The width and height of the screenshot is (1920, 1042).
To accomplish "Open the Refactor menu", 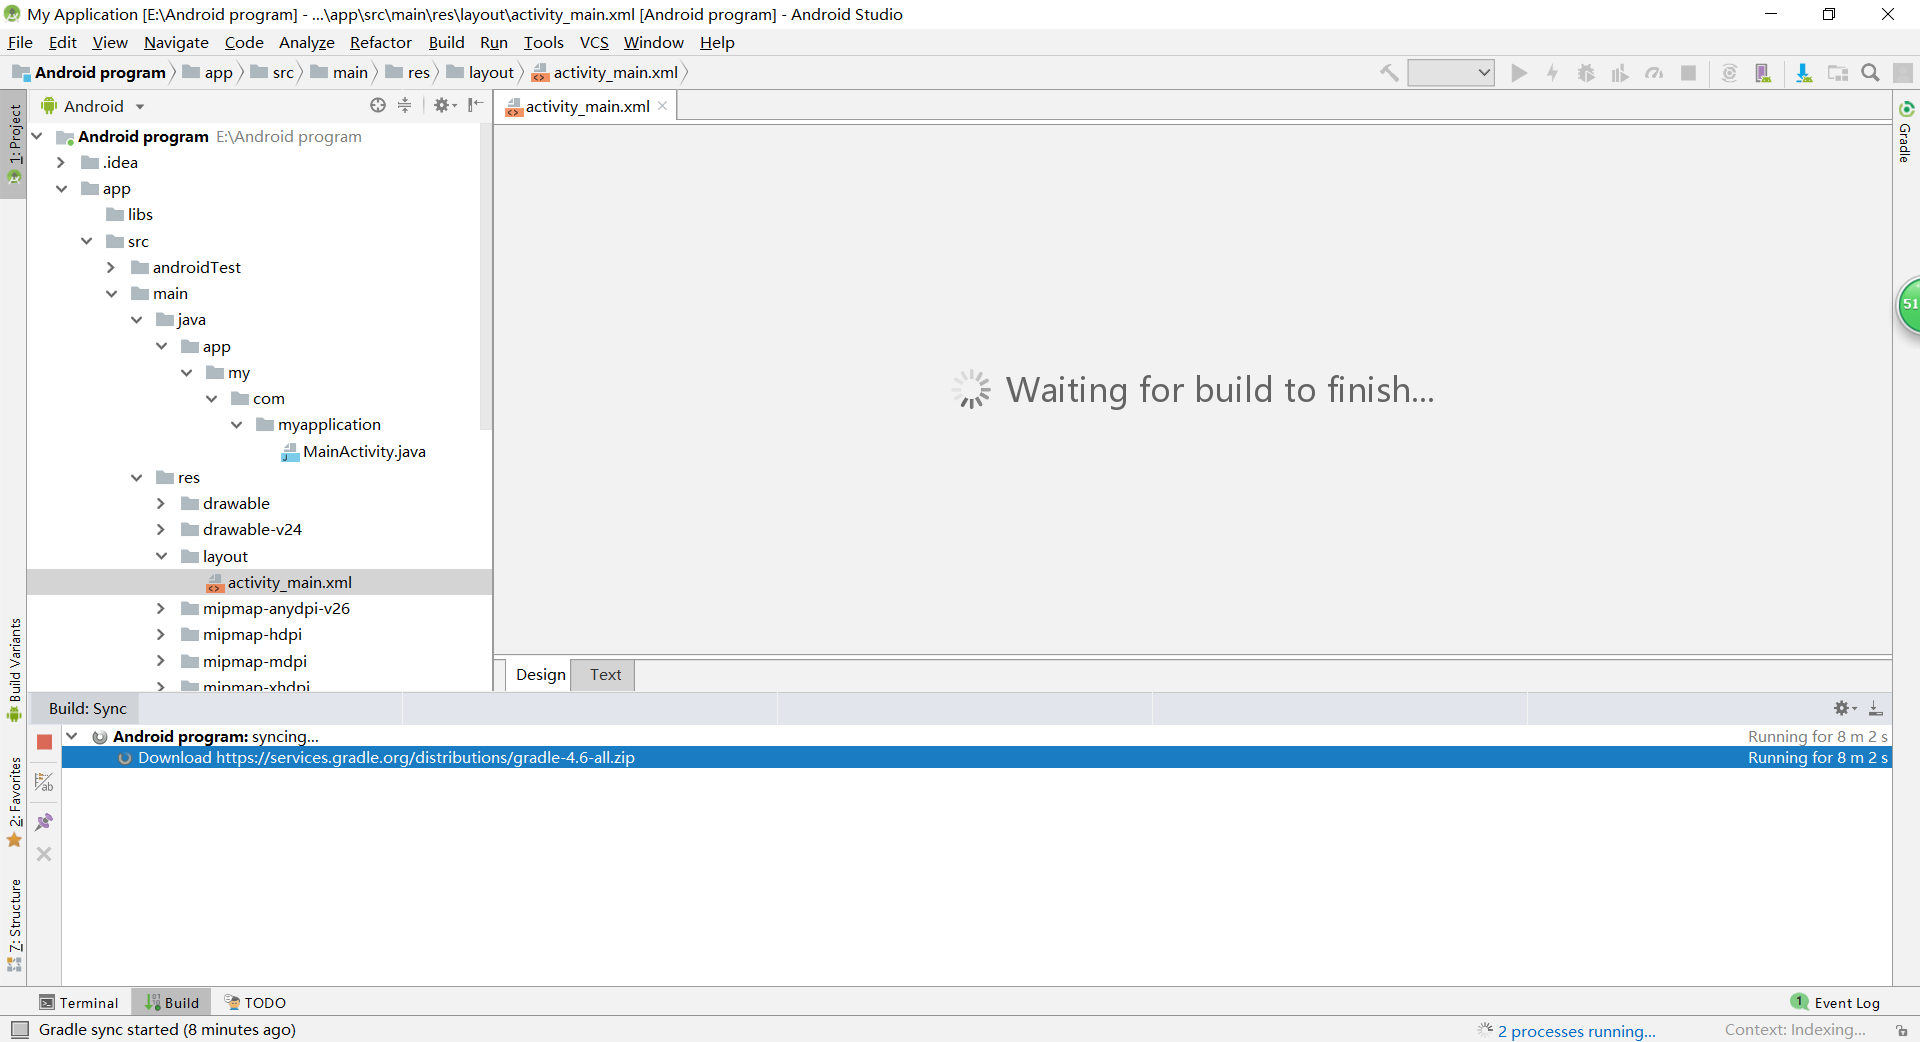I will 381,42.
